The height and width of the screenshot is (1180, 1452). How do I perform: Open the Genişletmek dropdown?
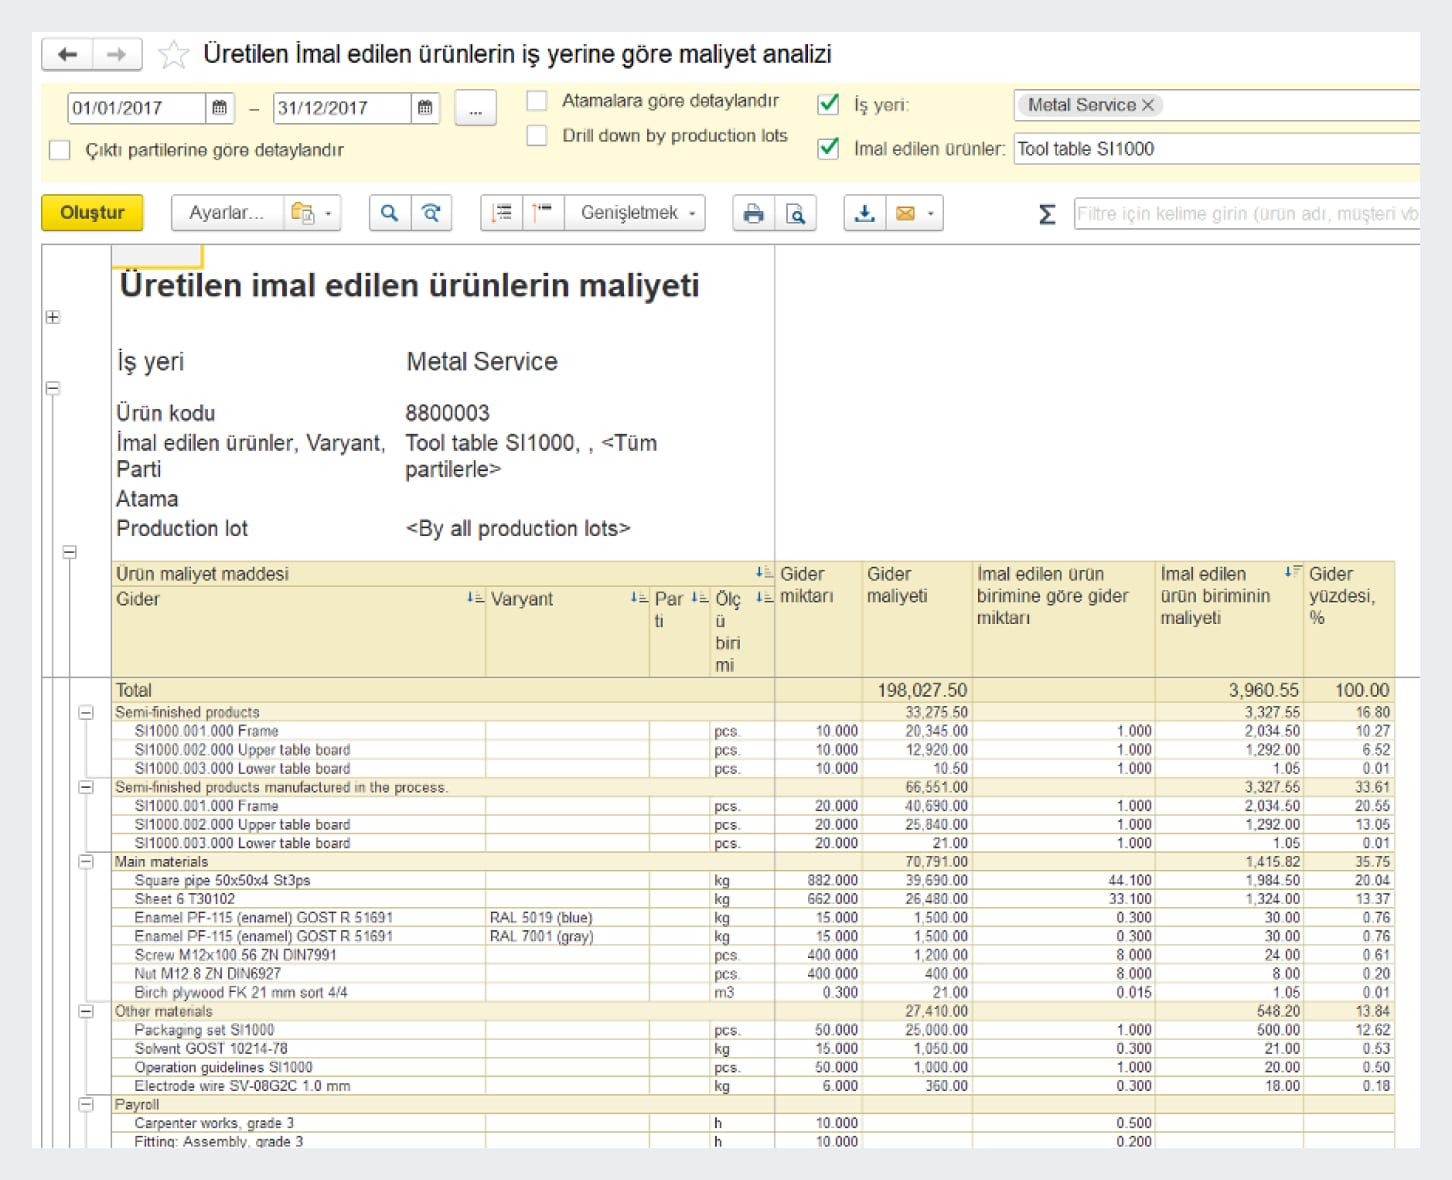click(637, 213)
